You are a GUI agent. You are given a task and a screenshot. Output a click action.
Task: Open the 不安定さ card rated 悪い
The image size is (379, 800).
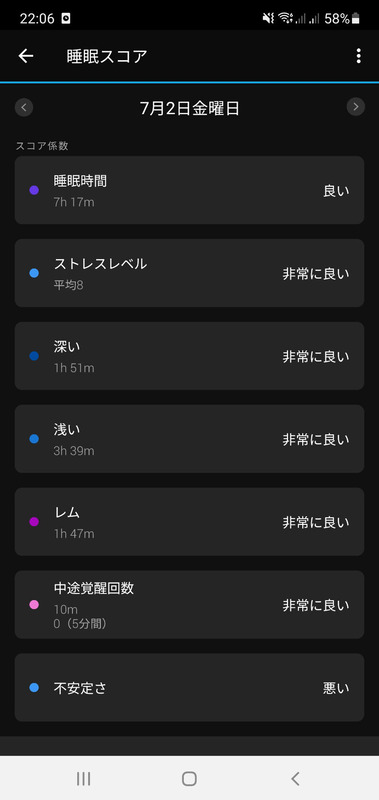click(x=189, y=688)
